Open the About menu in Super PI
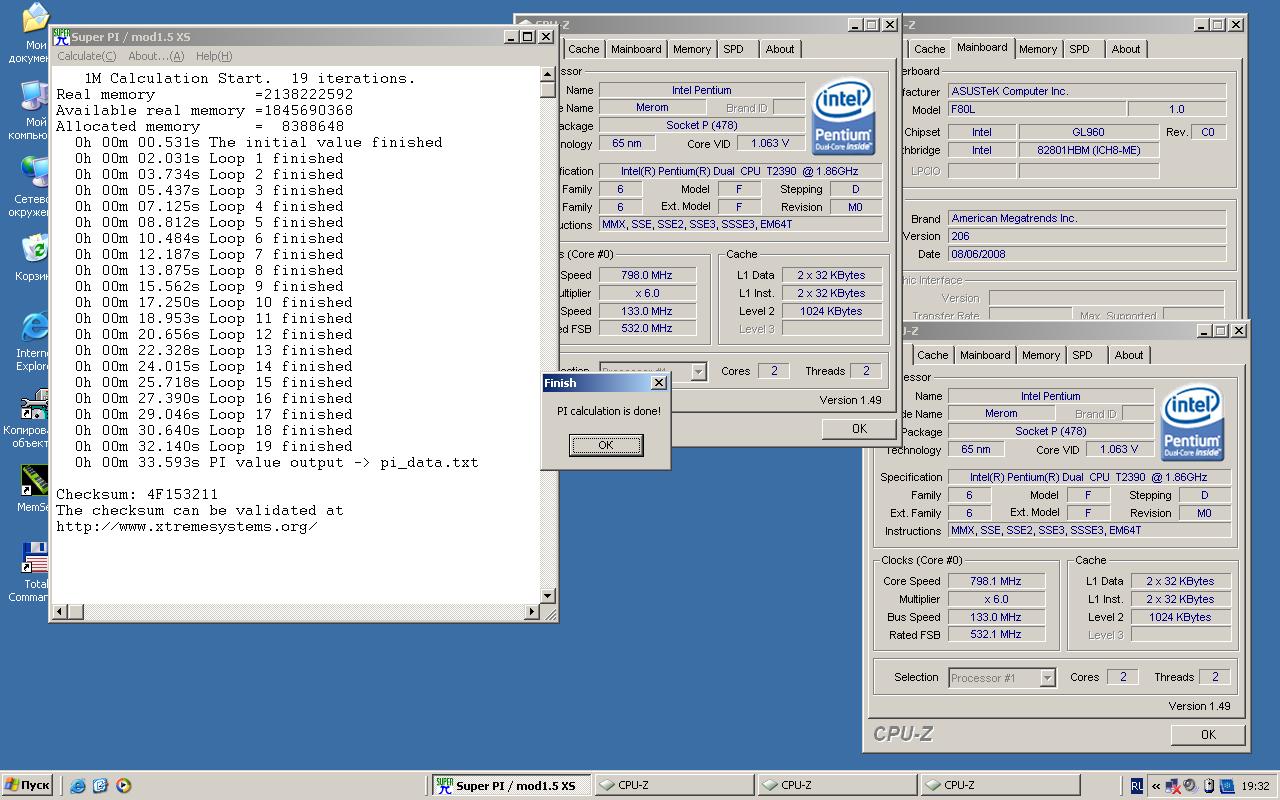Viewport: 1280px width, 800px height. click(156, 56)
